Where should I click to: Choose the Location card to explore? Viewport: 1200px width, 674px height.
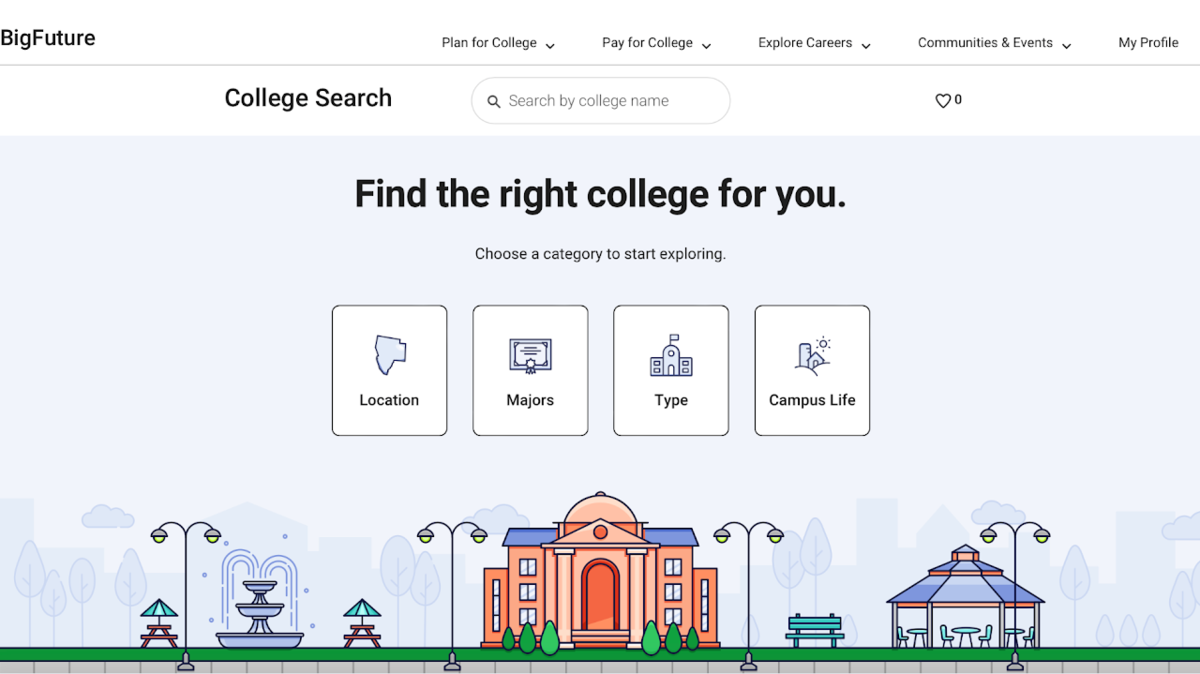(389, 370)
